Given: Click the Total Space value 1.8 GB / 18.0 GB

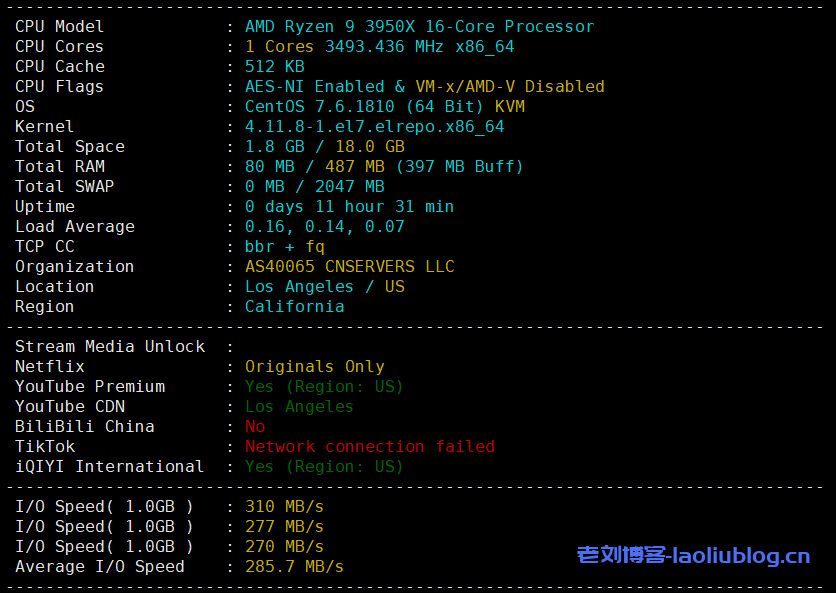Looking at the screenshot, I should (324, 147).
